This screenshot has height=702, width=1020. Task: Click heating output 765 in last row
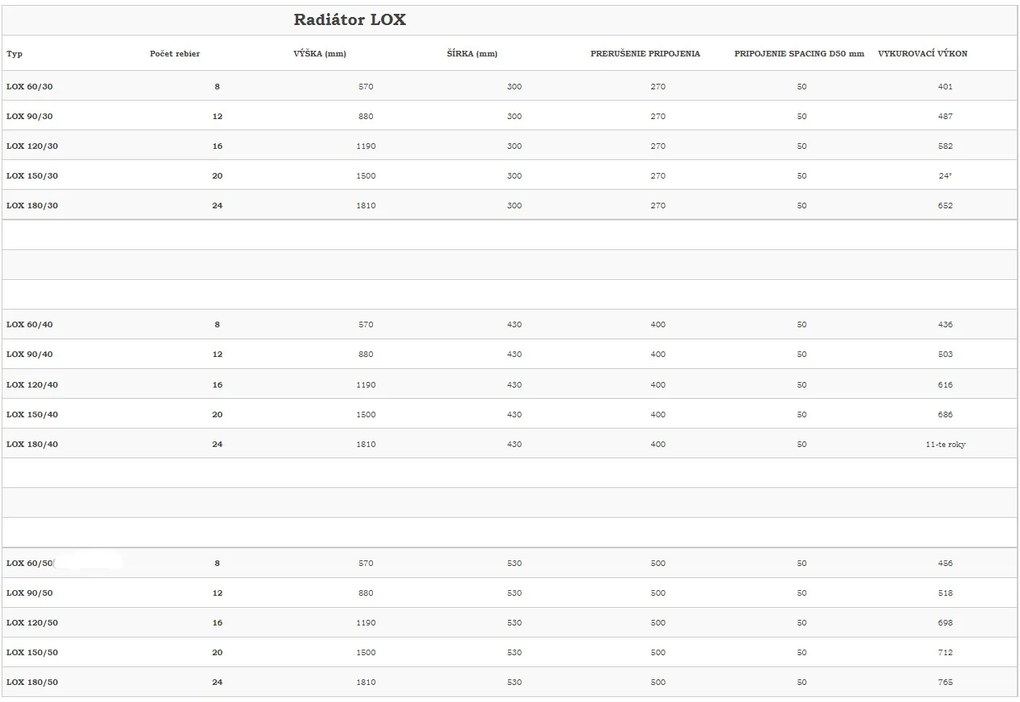tap(945, 682)
